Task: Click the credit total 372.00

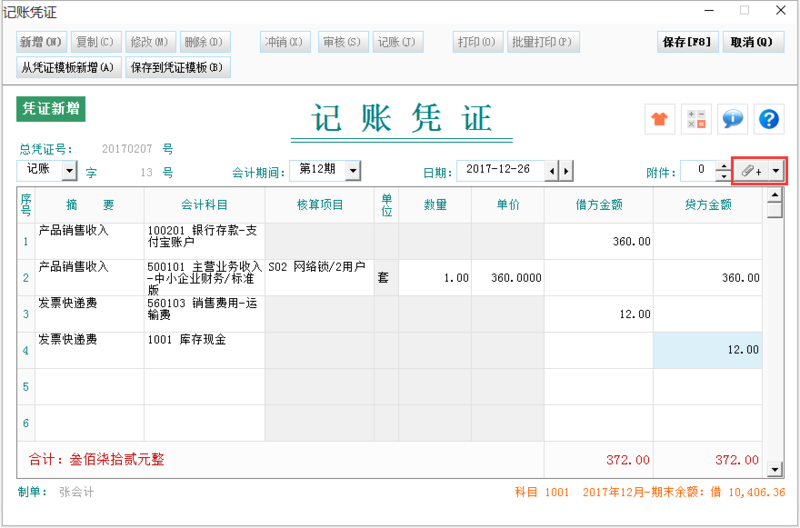Action: pyautogui.click(x=737, y=460)
